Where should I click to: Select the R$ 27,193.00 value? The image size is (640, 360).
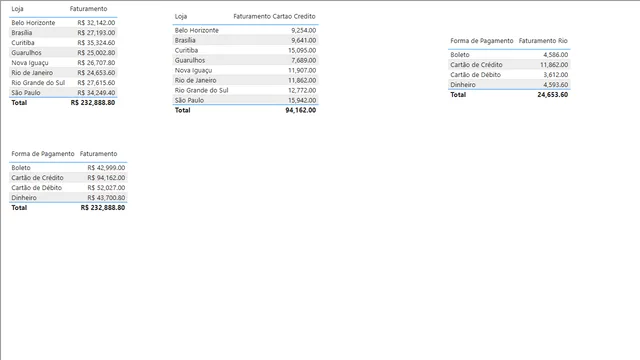click(96, 33)
